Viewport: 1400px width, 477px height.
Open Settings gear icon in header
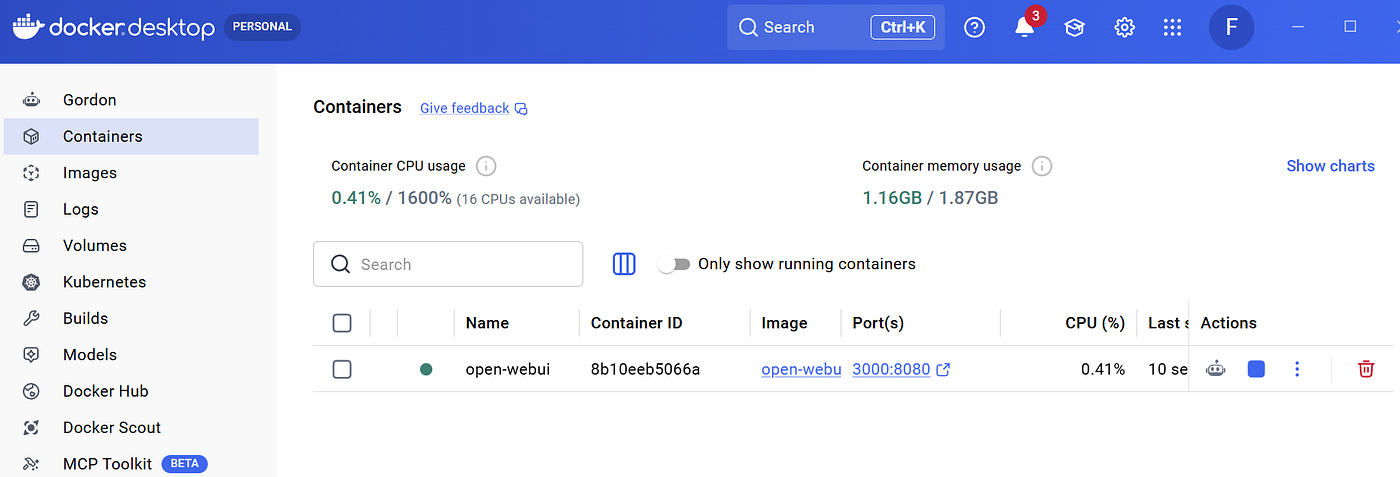coord(1124,28)
